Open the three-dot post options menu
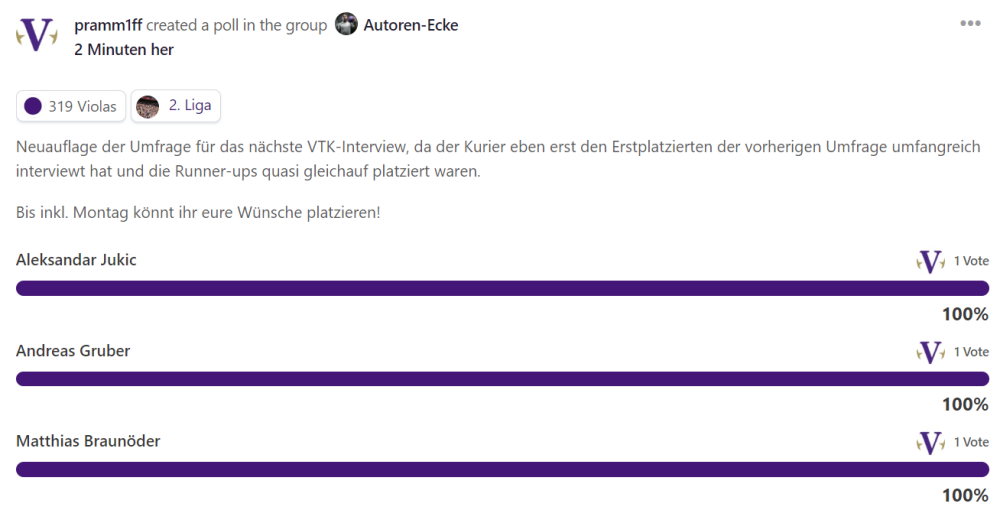 (970, 24)
